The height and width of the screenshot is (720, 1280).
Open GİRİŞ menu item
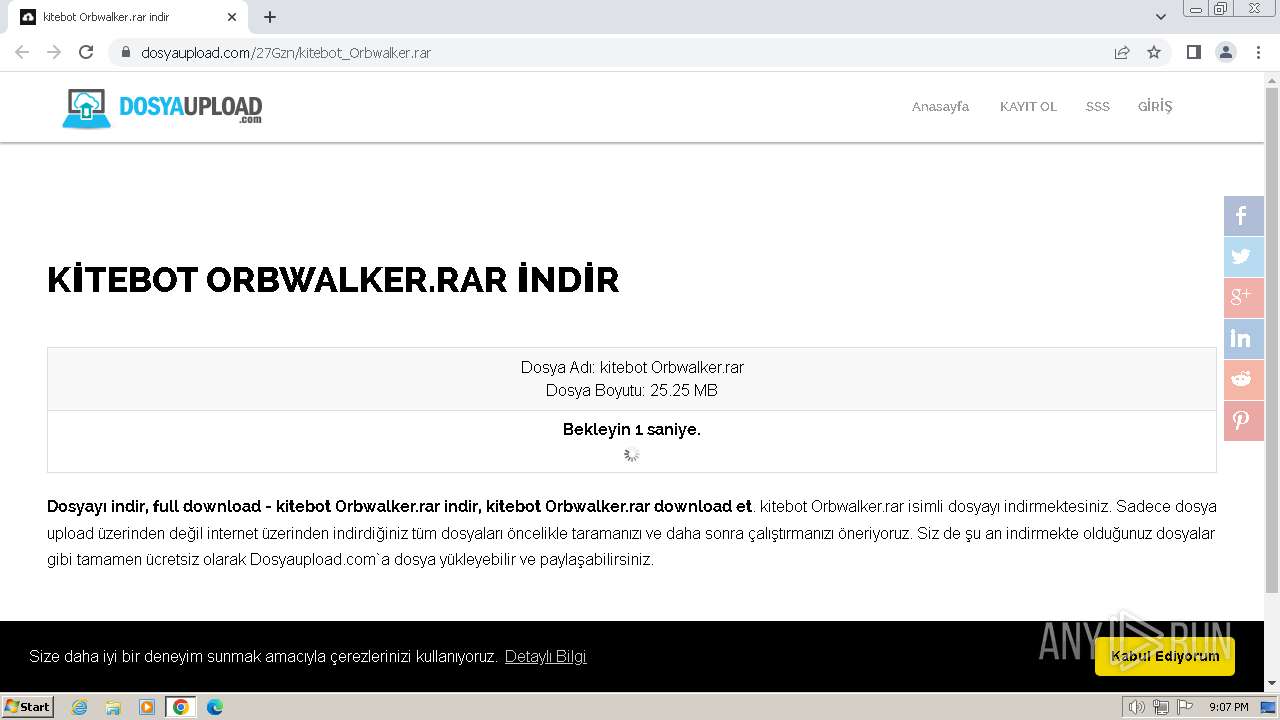[x=1155, y=106]
